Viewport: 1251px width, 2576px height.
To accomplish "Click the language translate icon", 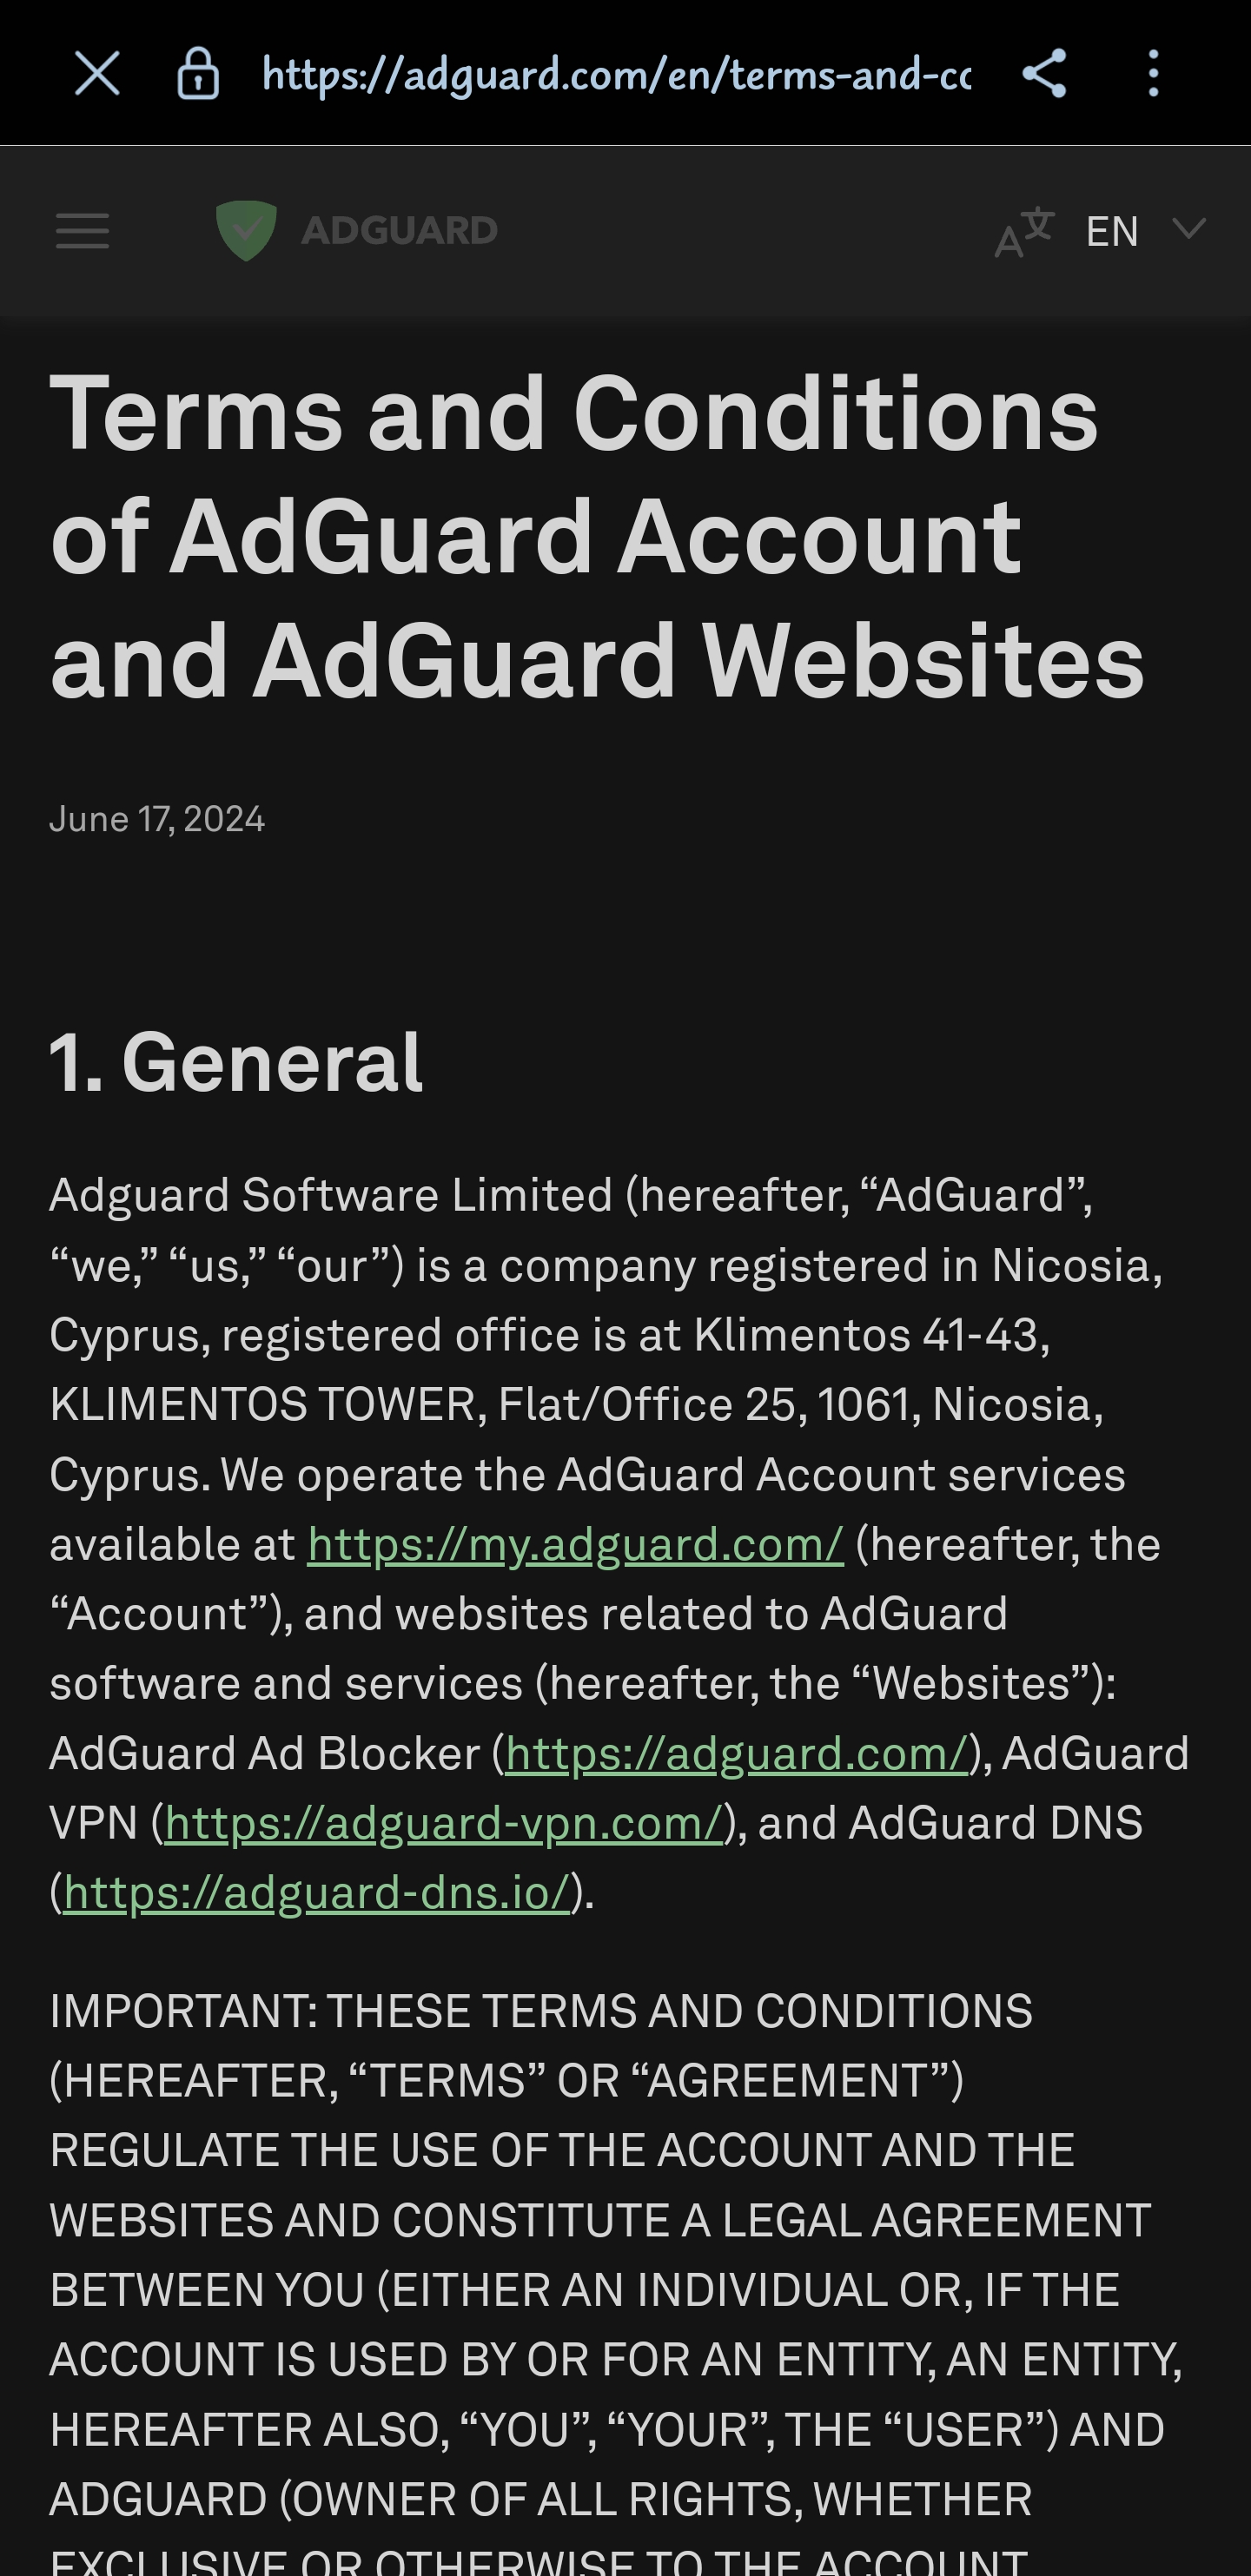I will point(1024,232).
